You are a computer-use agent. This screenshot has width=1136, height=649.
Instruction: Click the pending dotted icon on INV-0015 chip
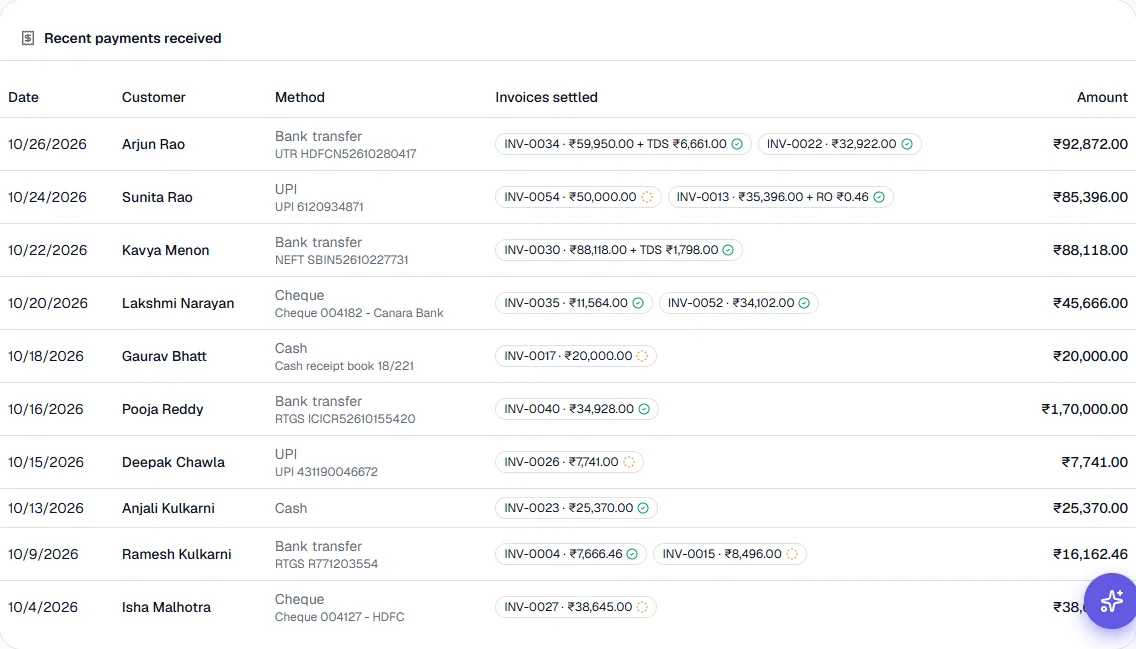pyautogui.click(x=792, y=554)
